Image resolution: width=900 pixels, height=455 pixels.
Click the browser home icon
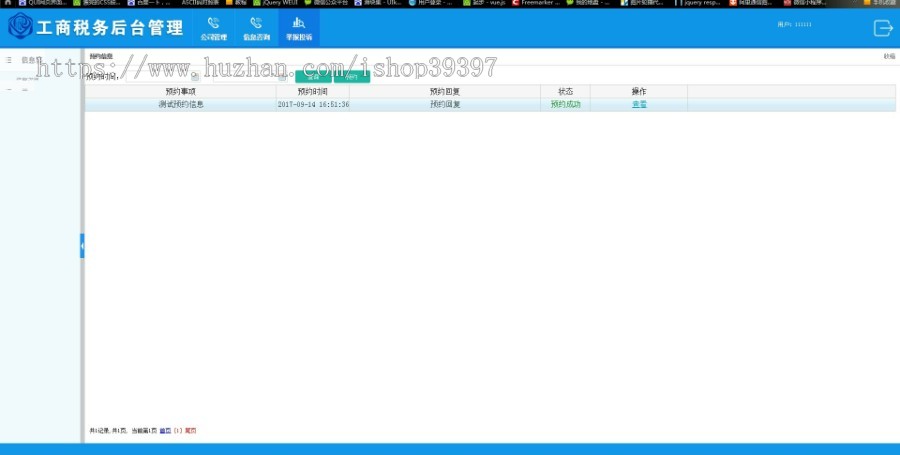click(7, 3)
